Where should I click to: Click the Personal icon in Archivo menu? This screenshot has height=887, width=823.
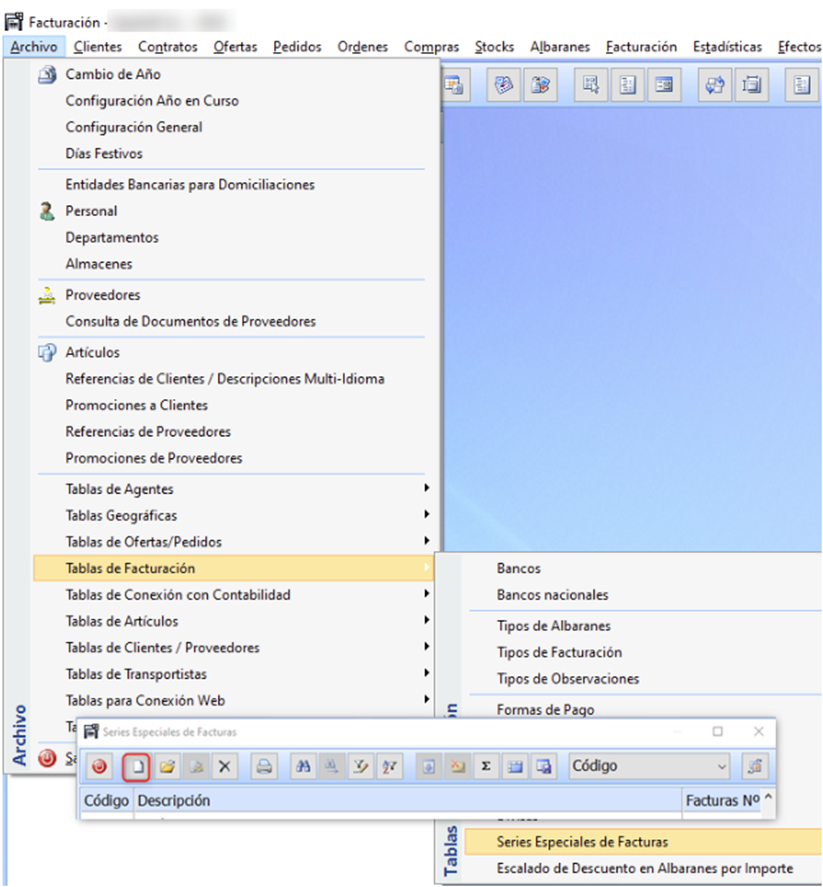tap(47, 211)
